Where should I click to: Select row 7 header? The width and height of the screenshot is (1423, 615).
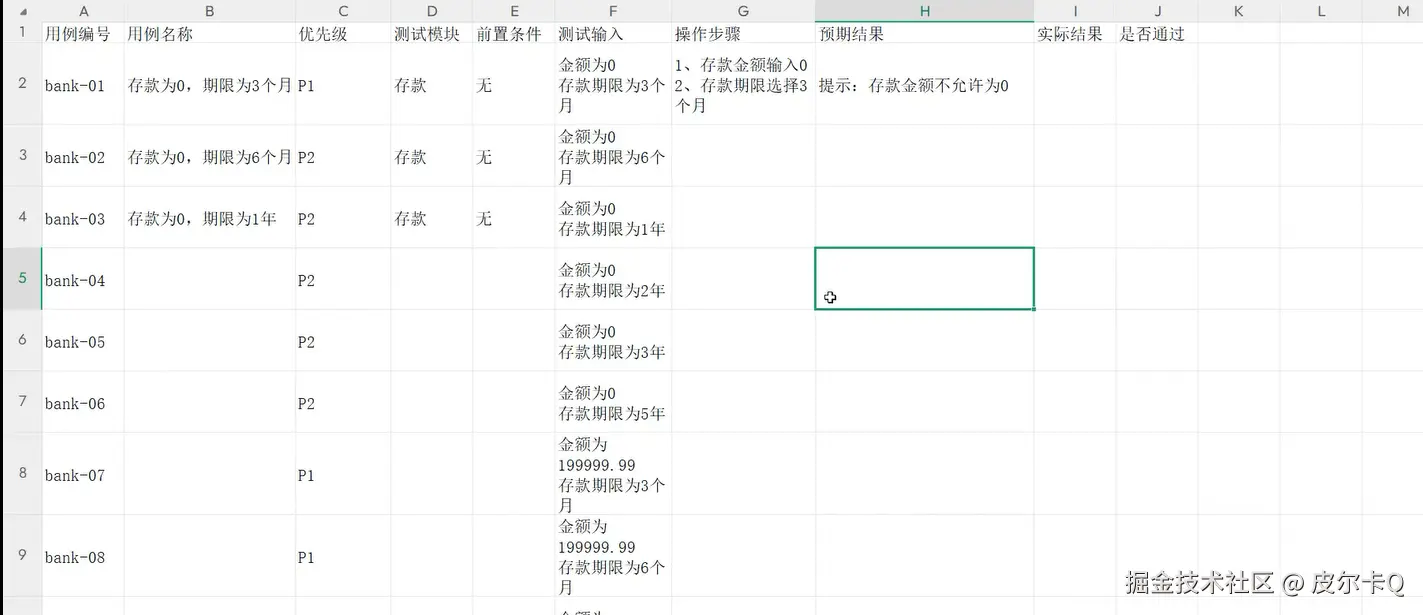22,402
